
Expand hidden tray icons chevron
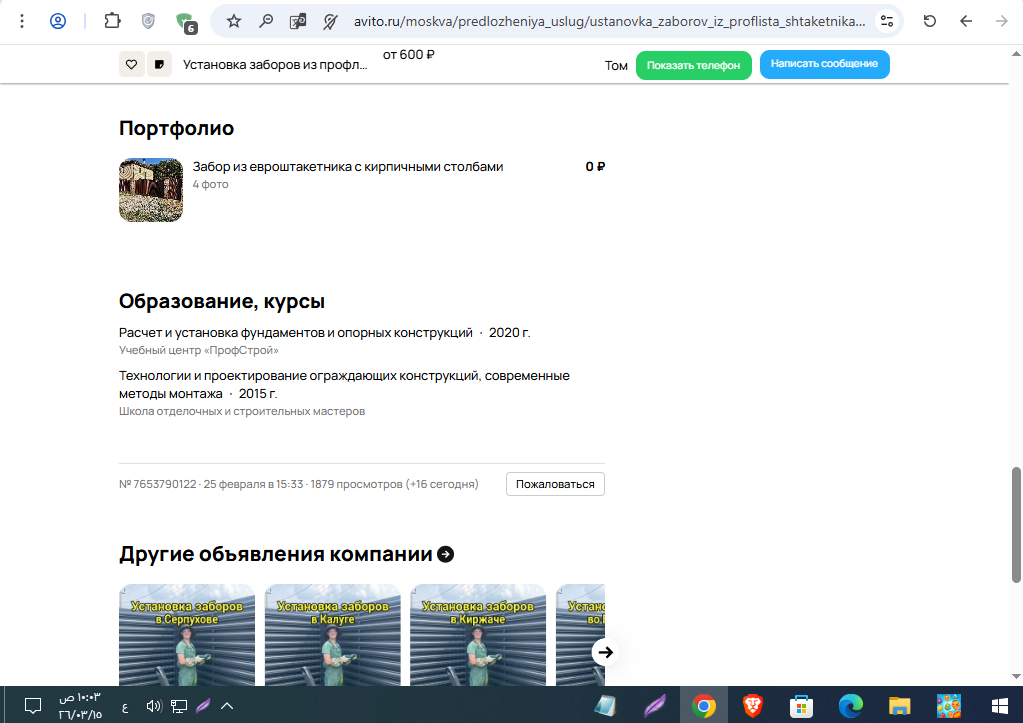227,705
